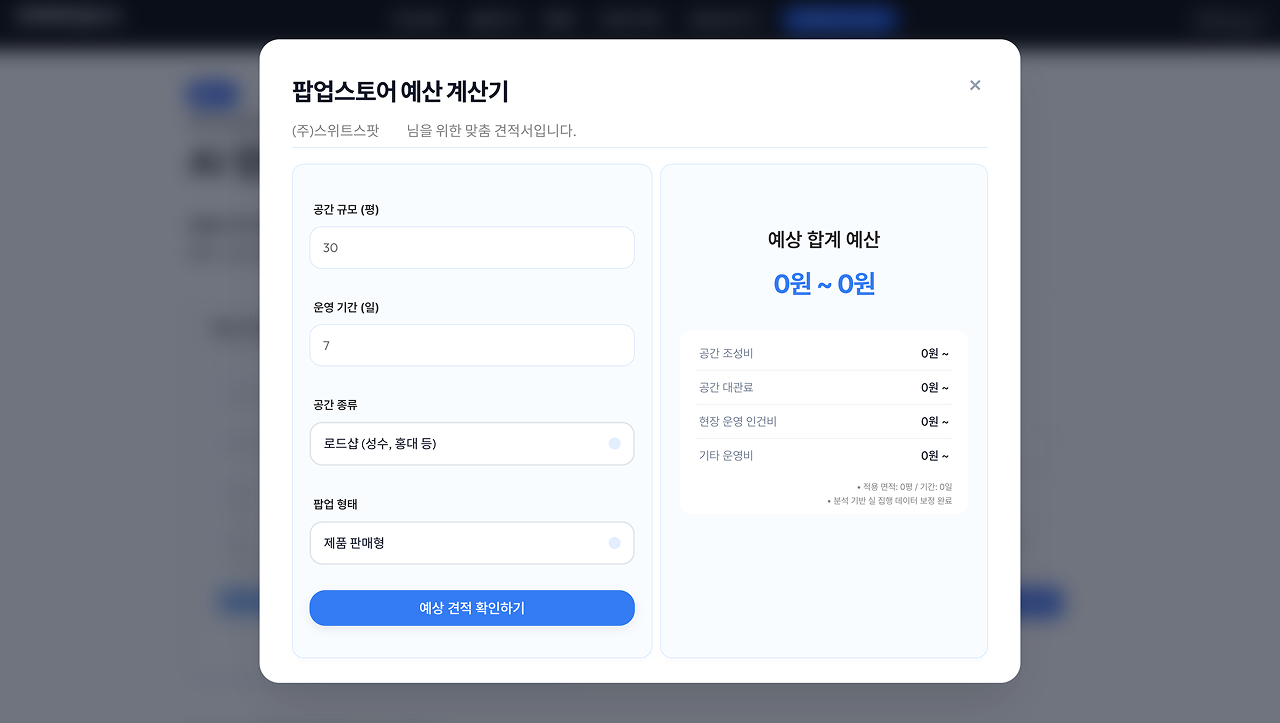Click the round indicator in 공간 종류 dropdown
The width and height of the screenshot is (1280, 723).
(614, 444)
